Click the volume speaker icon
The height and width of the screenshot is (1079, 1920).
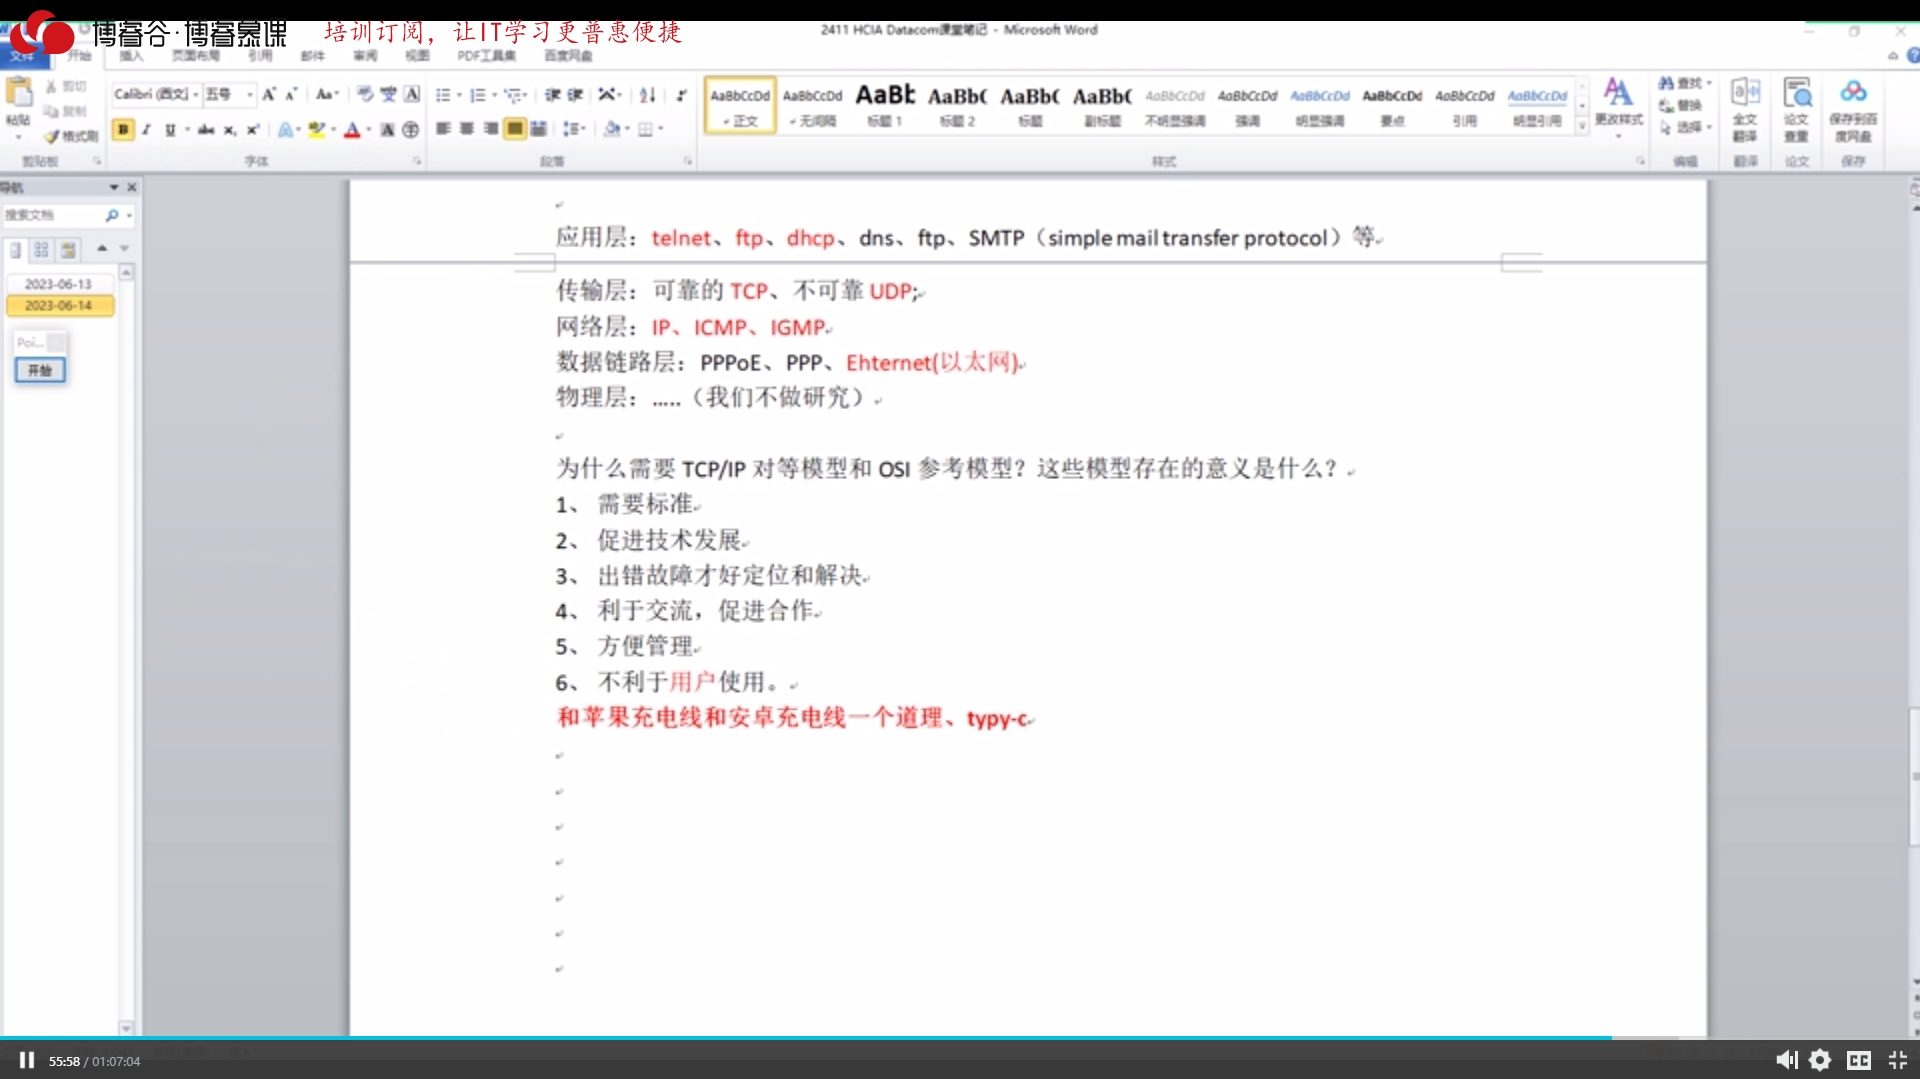coord(1786,1060)
